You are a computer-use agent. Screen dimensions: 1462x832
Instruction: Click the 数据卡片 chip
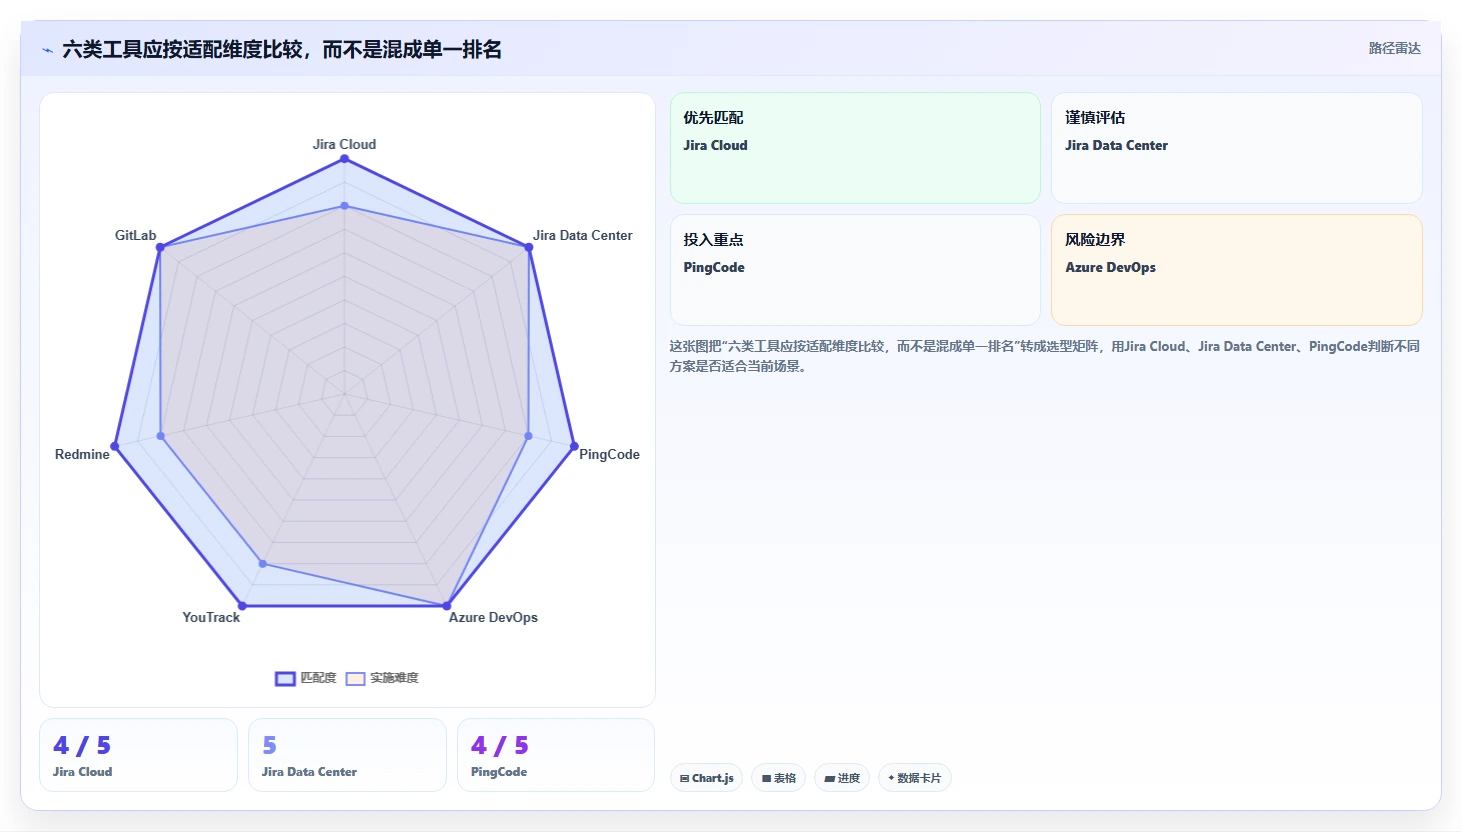coord(914,778)
